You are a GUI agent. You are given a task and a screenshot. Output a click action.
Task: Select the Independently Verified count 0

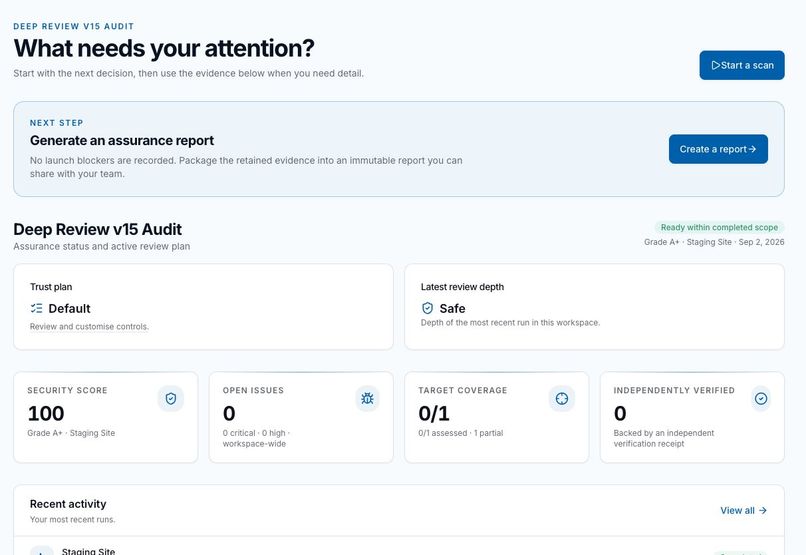pos(620,413)
